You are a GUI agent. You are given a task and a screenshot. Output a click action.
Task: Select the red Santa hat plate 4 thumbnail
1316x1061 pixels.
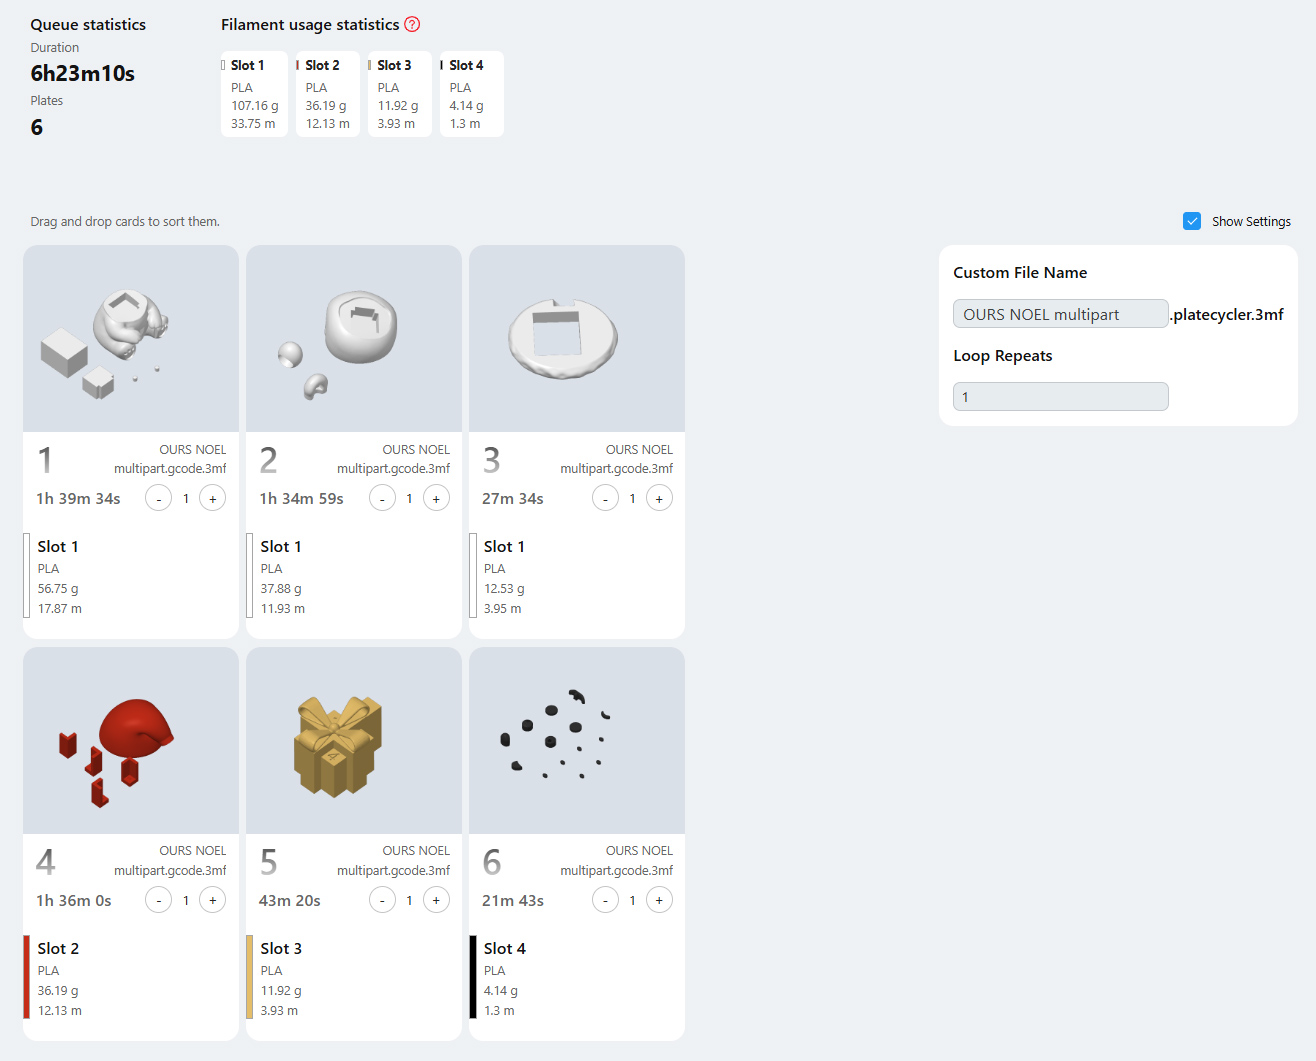tap(131, 741)
